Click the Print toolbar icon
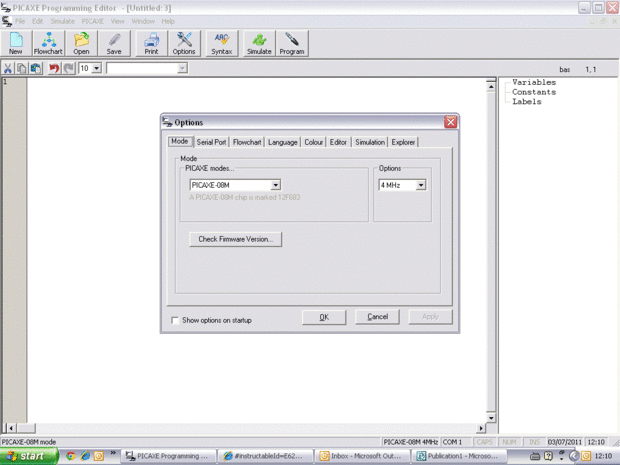Viewport: 620px width, 465px height. pyautogui.click(x=151, y=43)
